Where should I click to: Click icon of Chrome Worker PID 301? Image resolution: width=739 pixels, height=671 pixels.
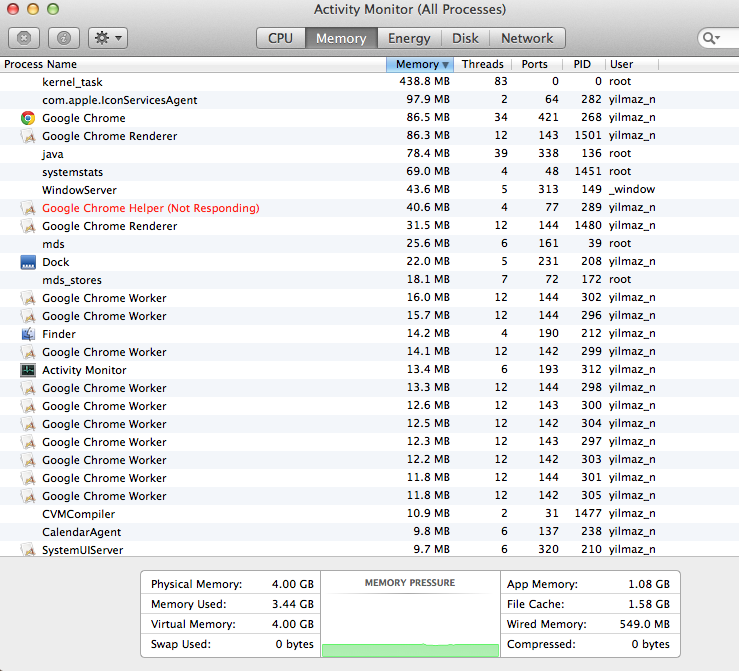[x=28, y=478]
